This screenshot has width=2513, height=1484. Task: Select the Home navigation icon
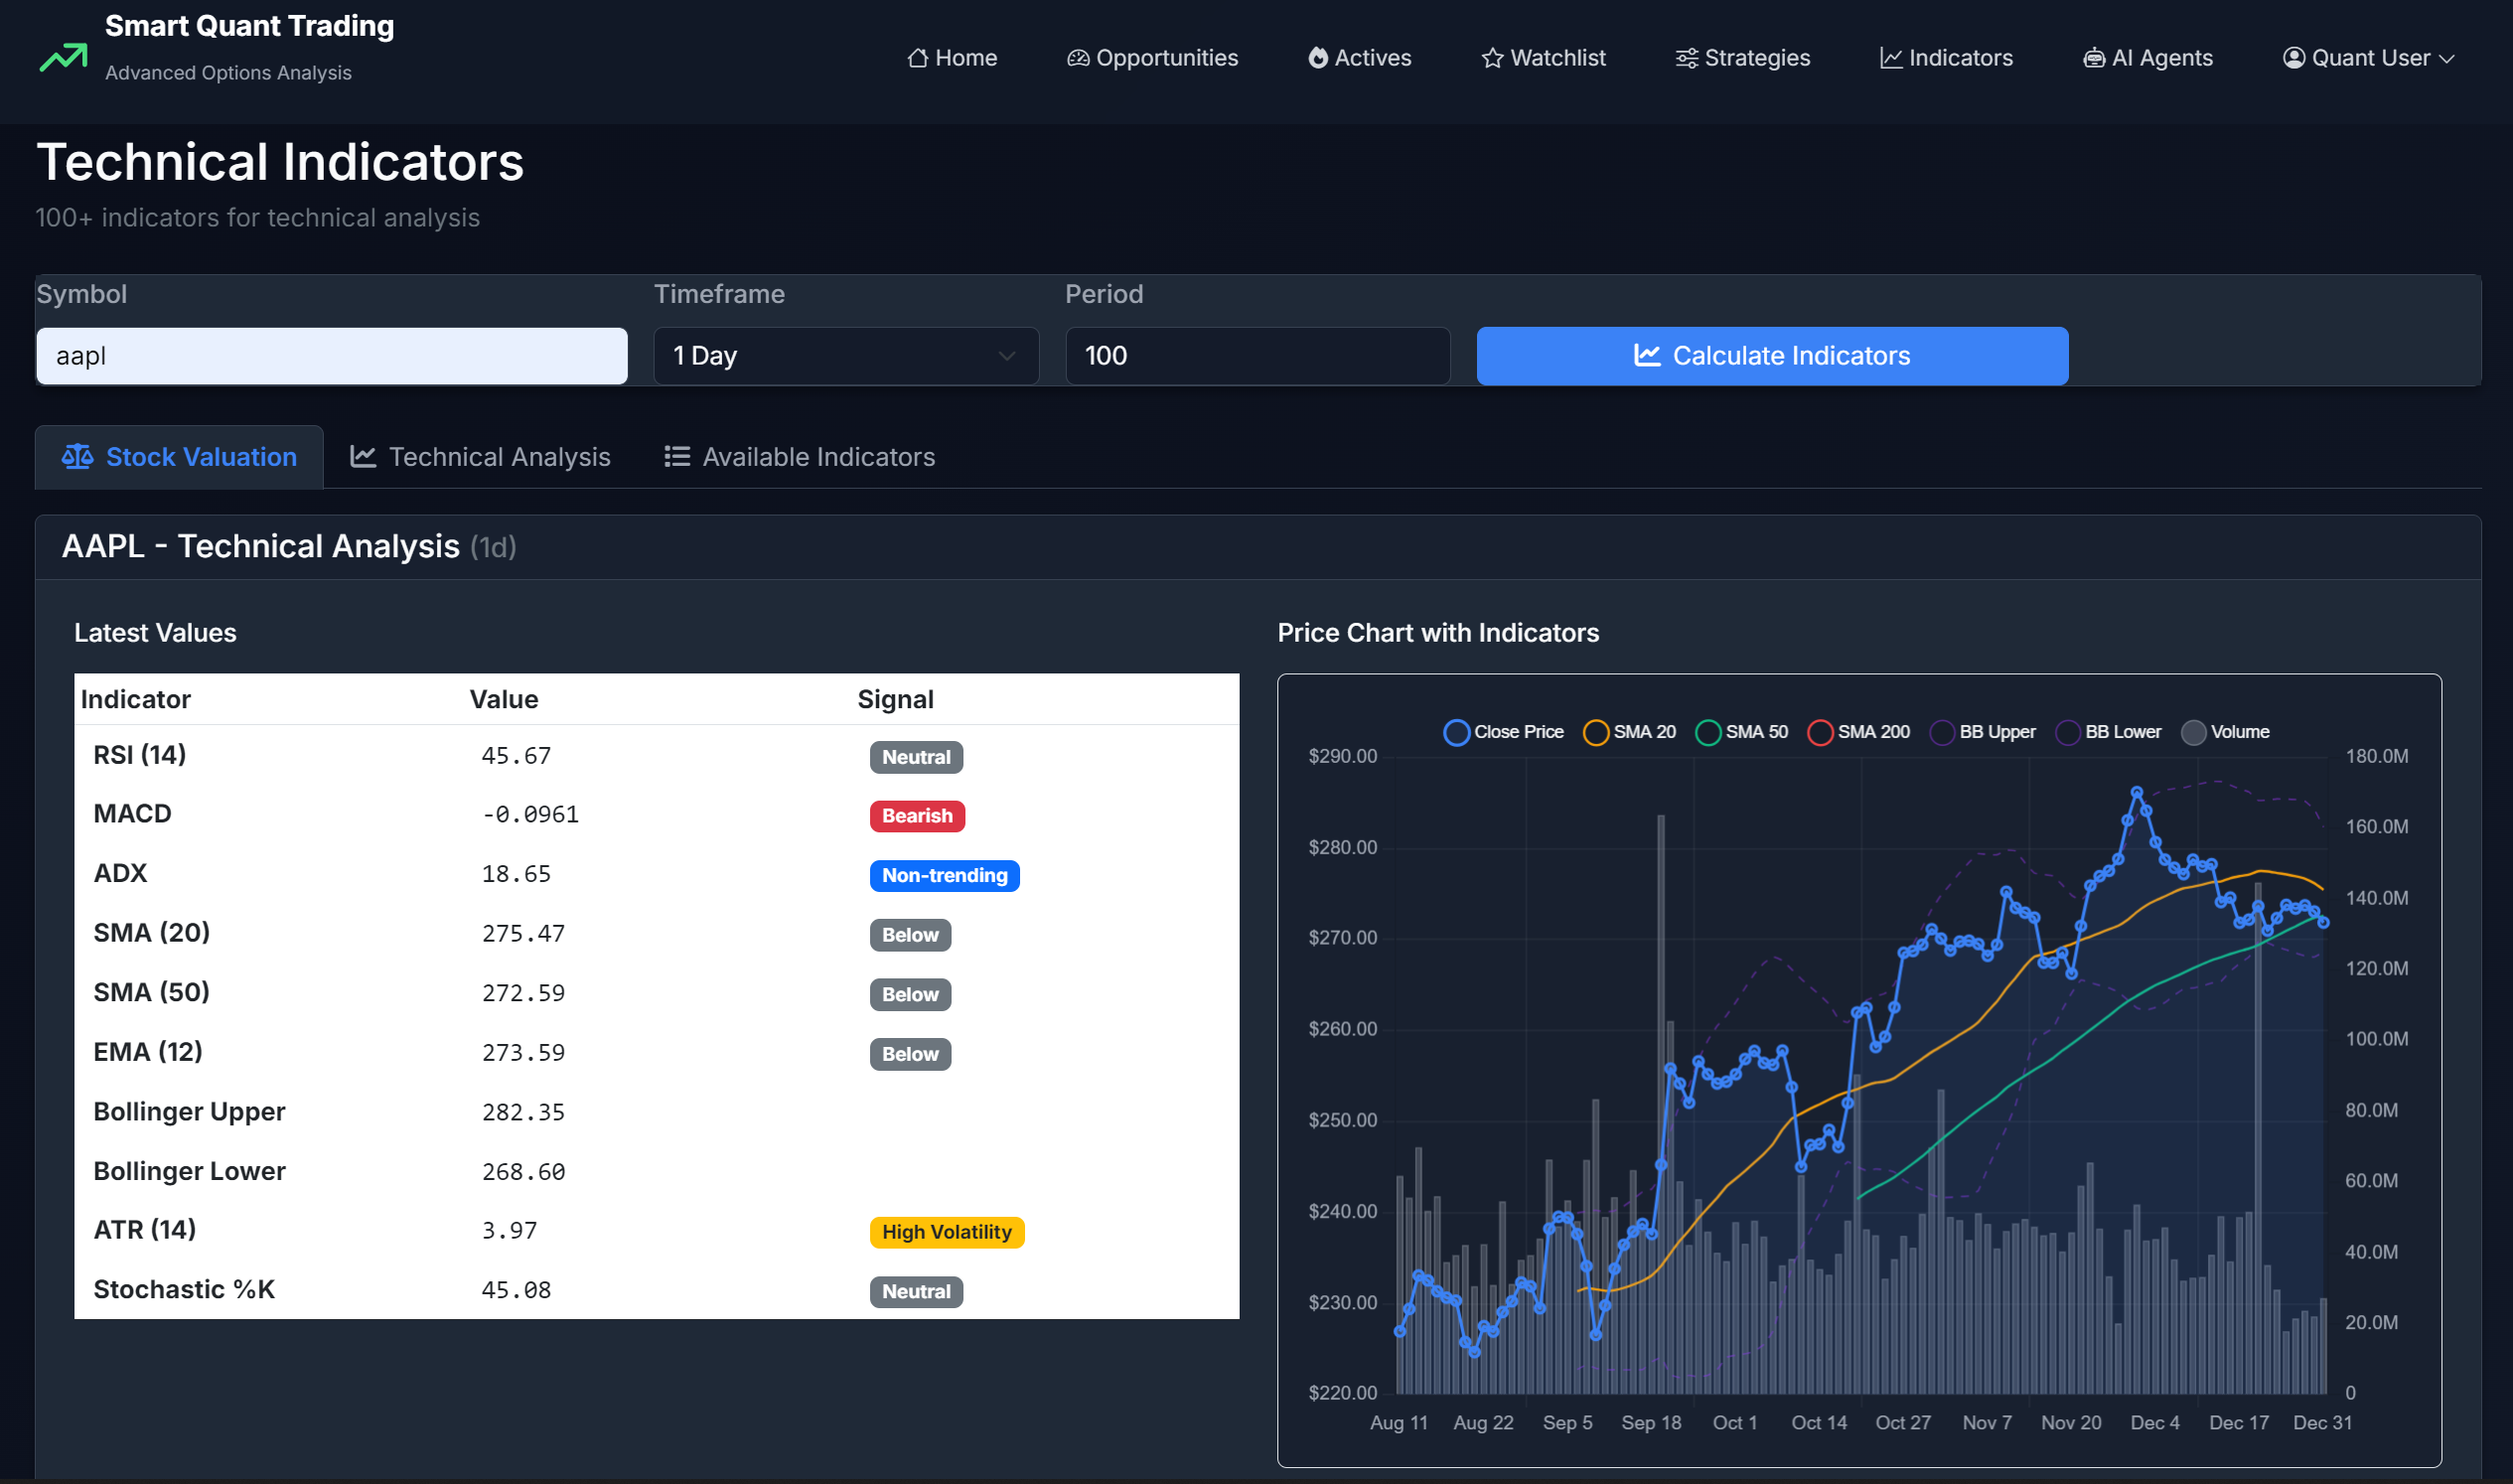tap(920, 58)
